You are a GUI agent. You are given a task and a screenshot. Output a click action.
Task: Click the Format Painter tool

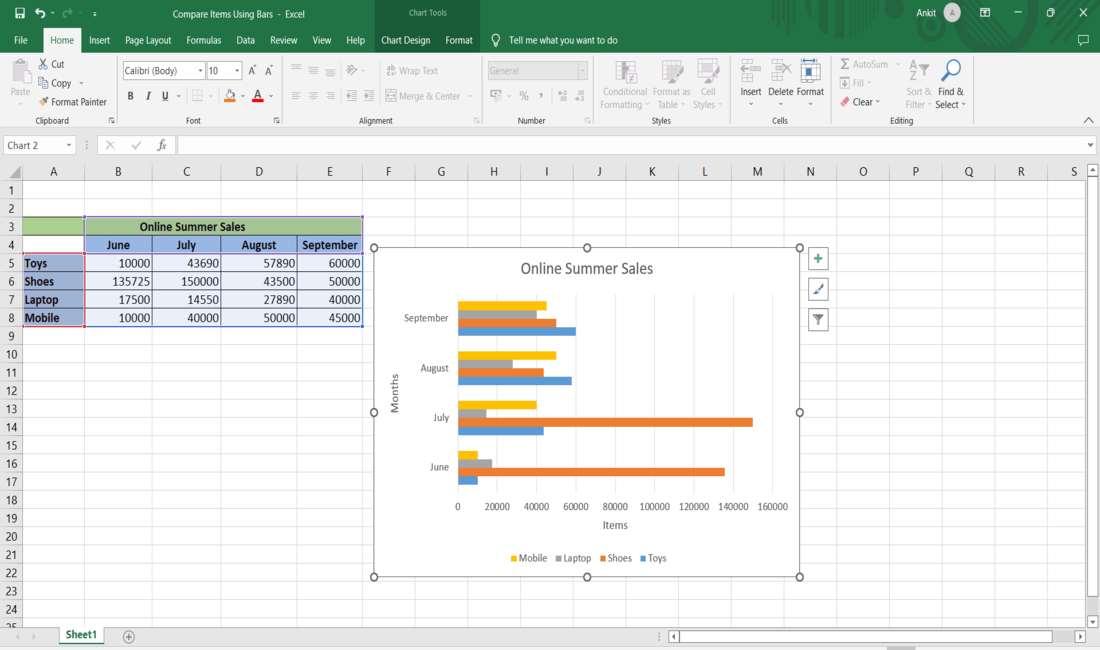coord(72,102)
